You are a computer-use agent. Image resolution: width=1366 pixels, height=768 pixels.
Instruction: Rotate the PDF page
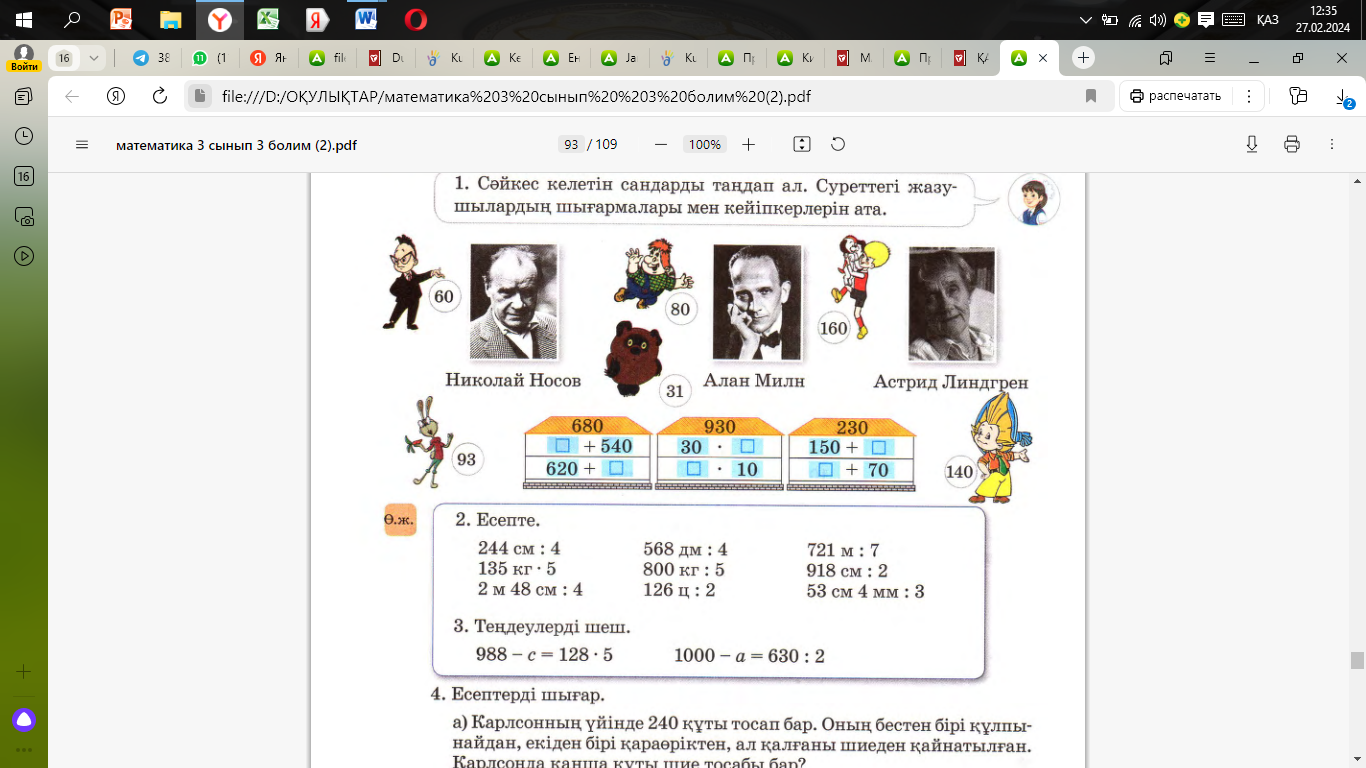tap(838, 144)
